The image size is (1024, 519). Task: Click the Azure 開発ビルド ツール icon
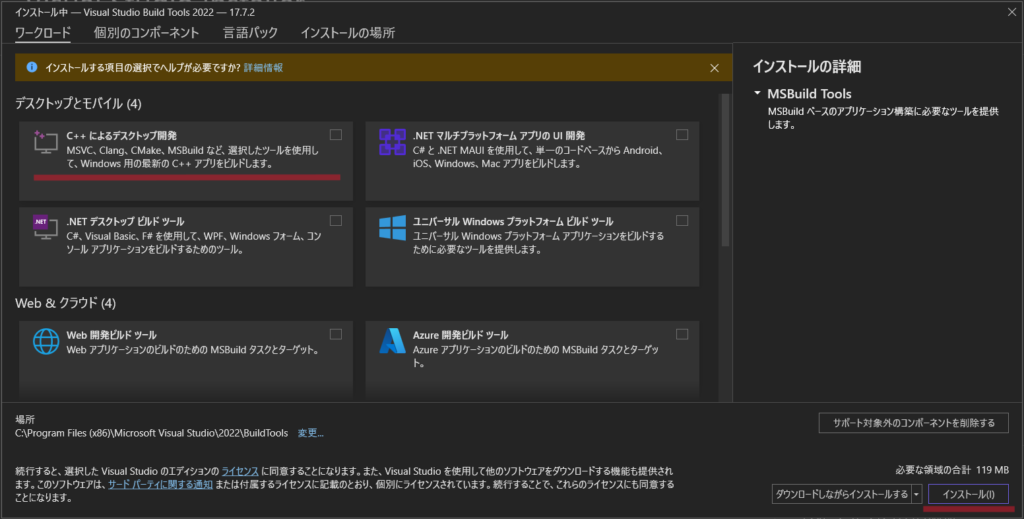coord(392,341)
